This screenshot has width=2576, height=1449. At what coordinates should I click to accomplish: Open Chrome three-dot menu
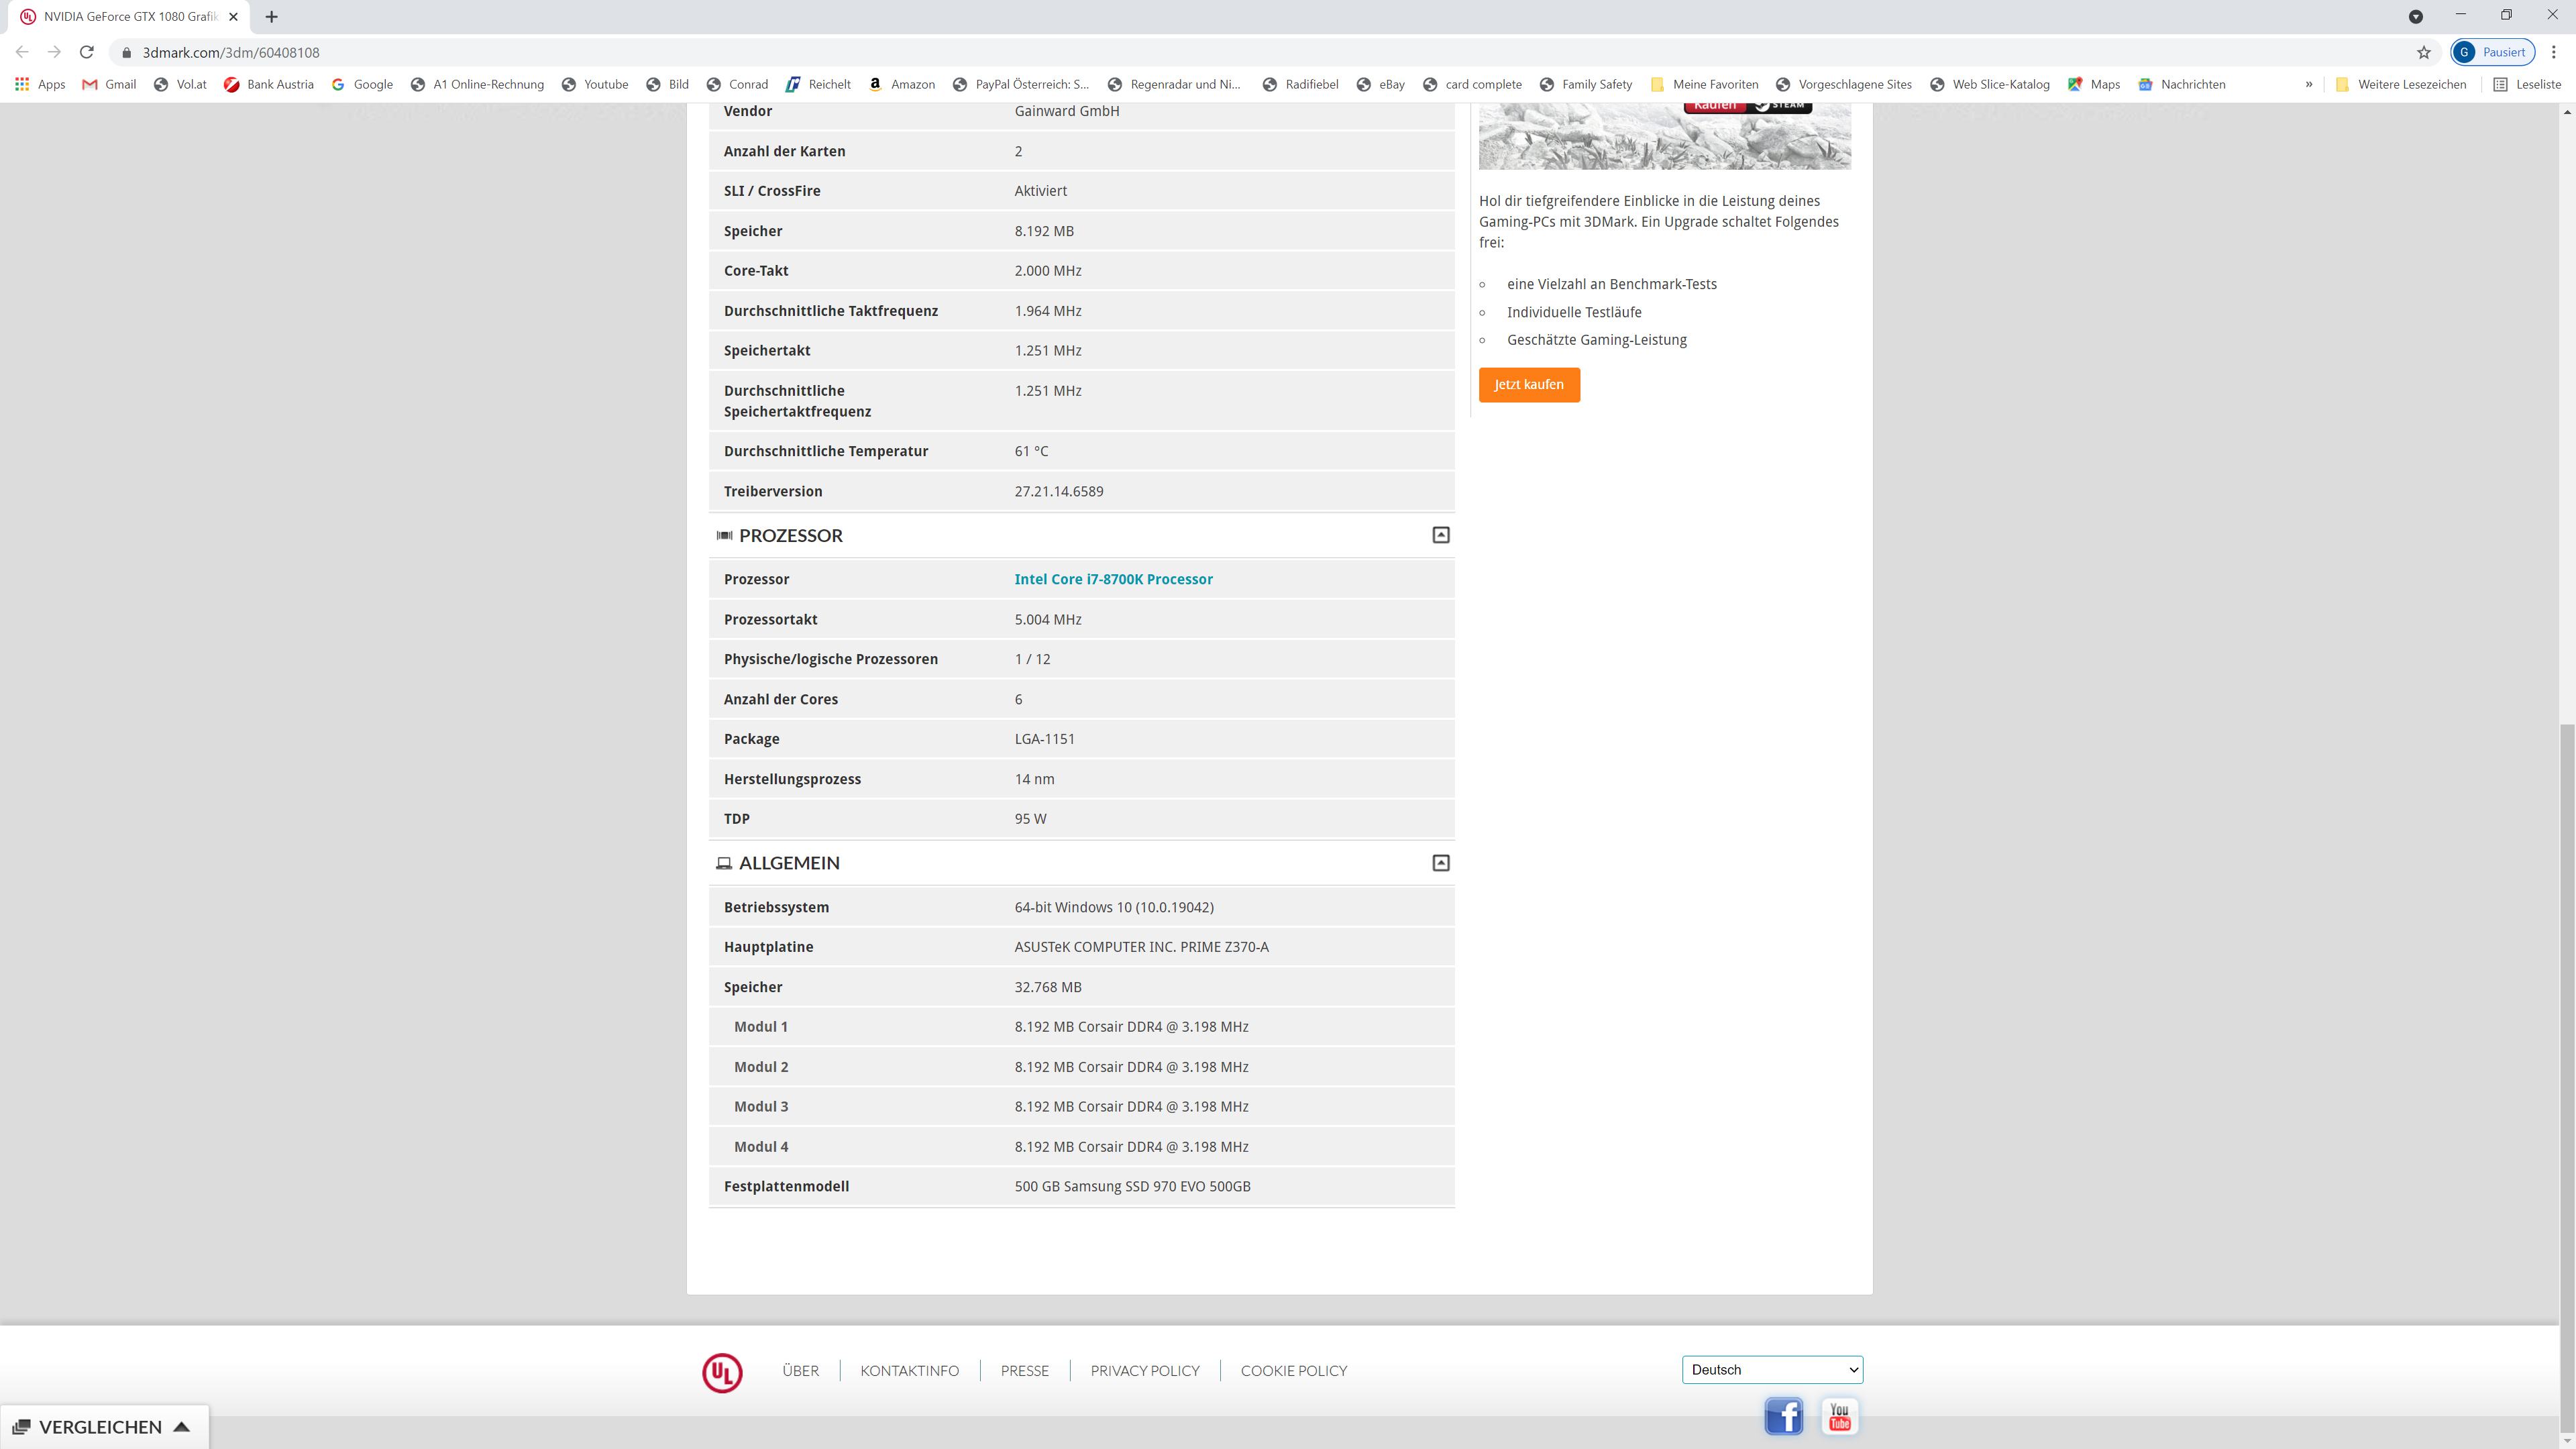pyautogui.click(x=2553, y=52)
